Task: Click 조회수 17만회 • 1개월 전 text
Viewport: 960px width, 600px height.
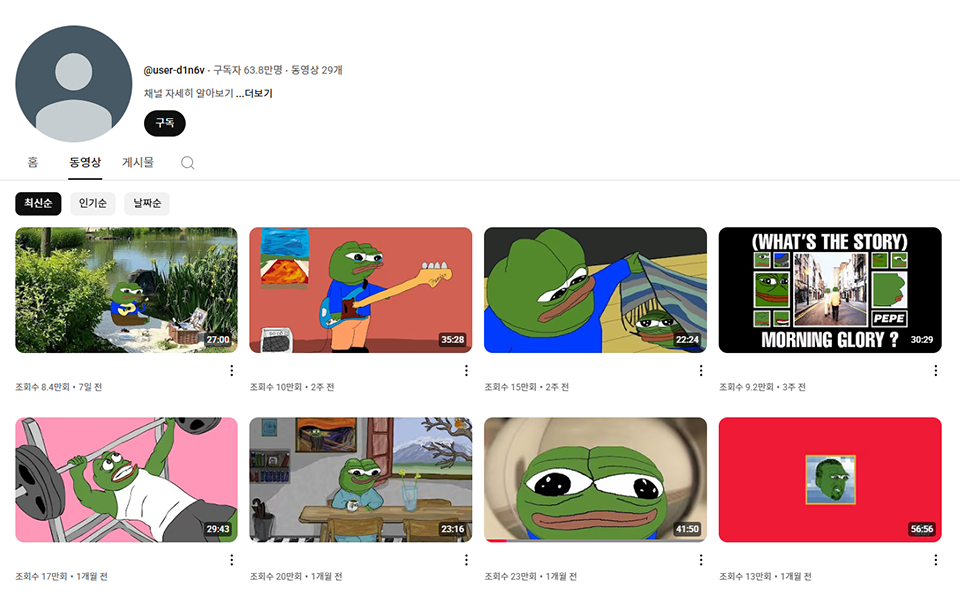Action: click(x=61, y=576)
